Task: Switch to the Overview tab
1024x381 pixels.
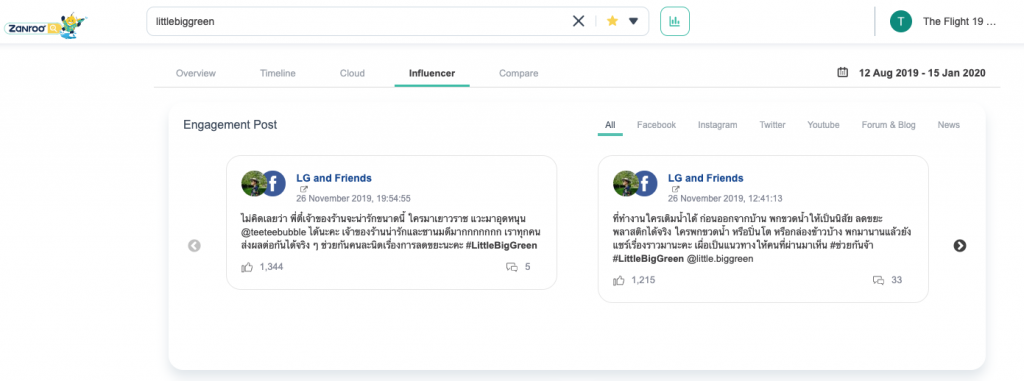Action: pos(196,73)
